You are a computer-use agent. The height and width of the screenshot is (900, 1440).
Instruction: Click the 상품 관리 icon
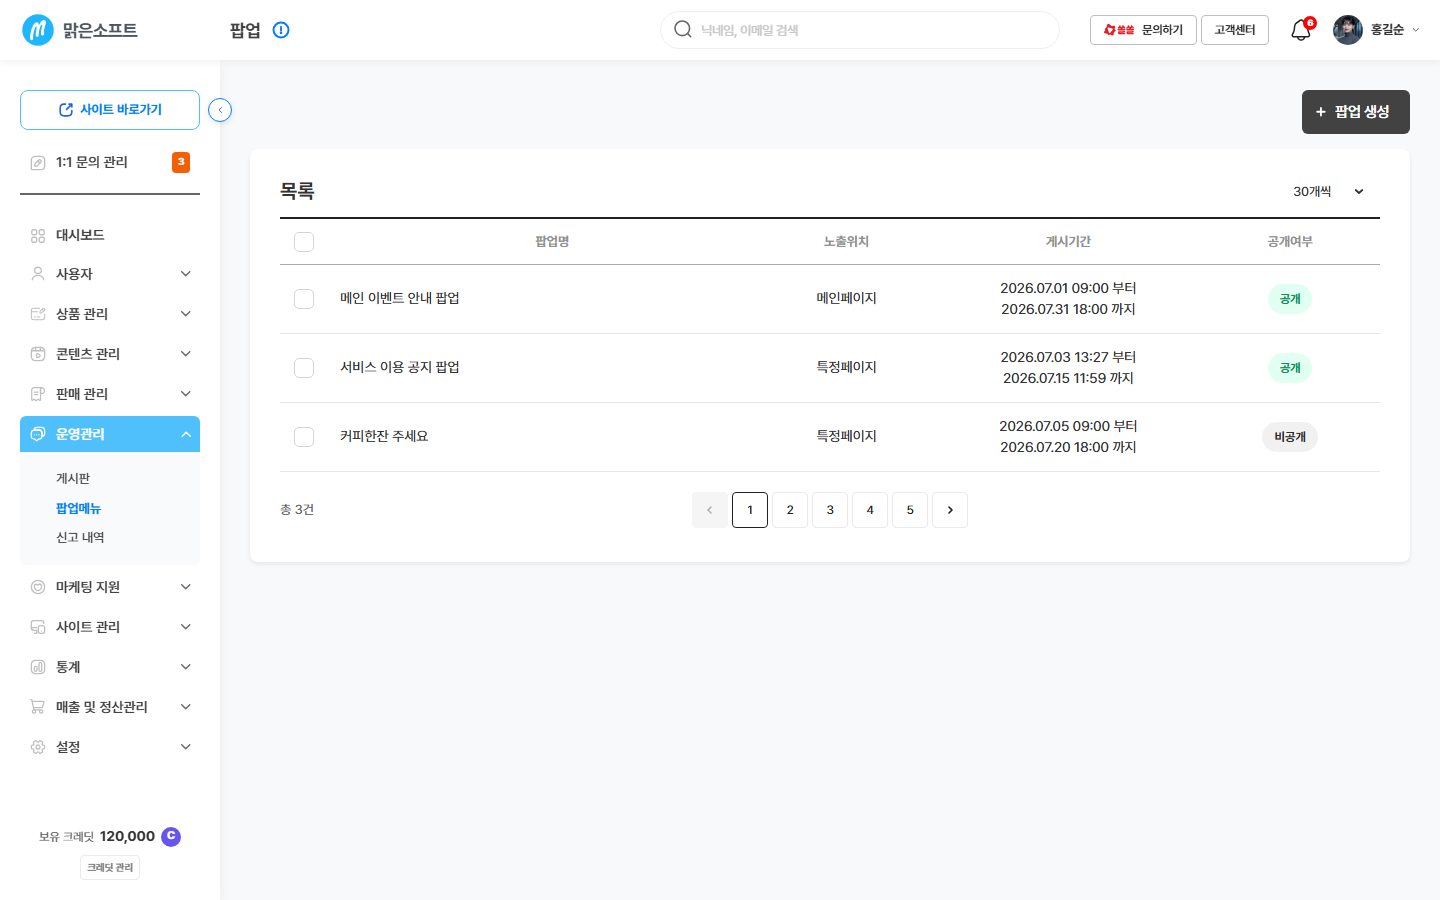(x=38, y=314)
